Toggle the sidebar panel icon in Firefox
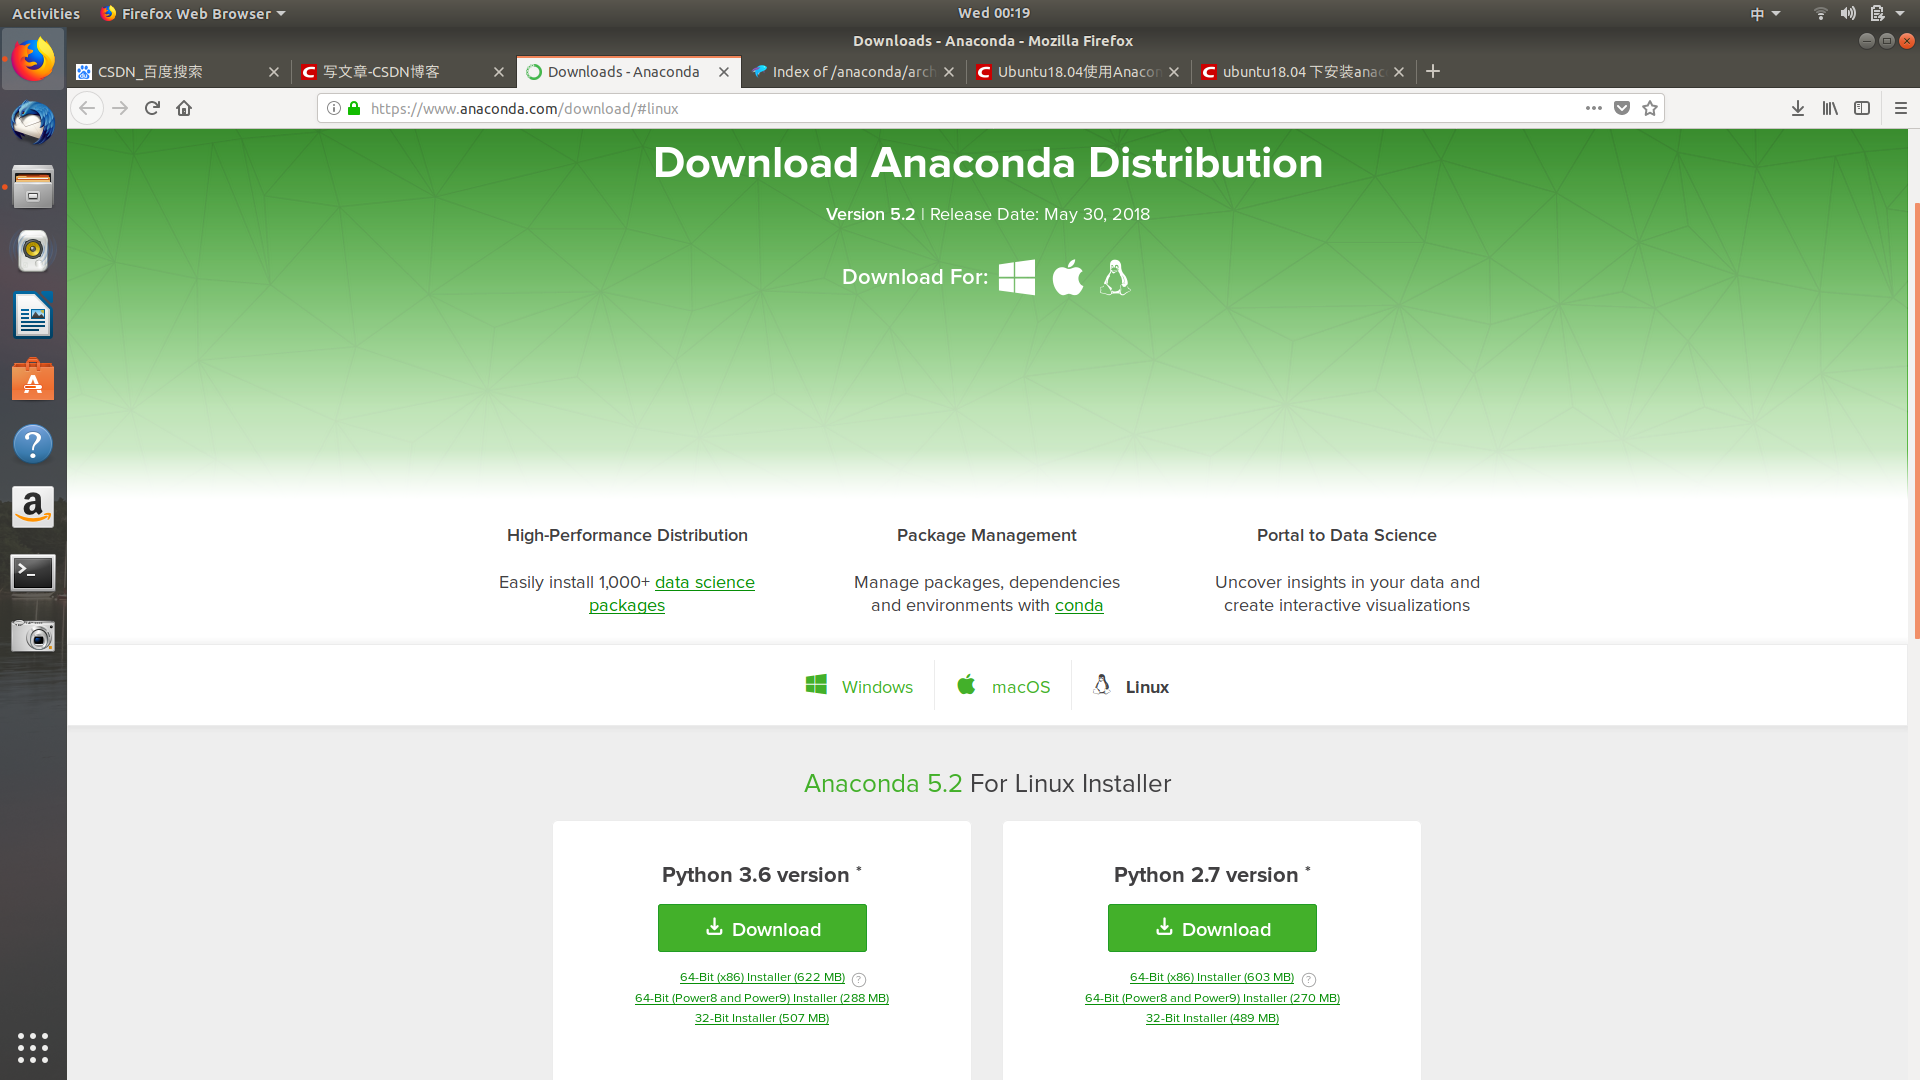This screenshot has width=1920, height=1080. [1863, 108]
